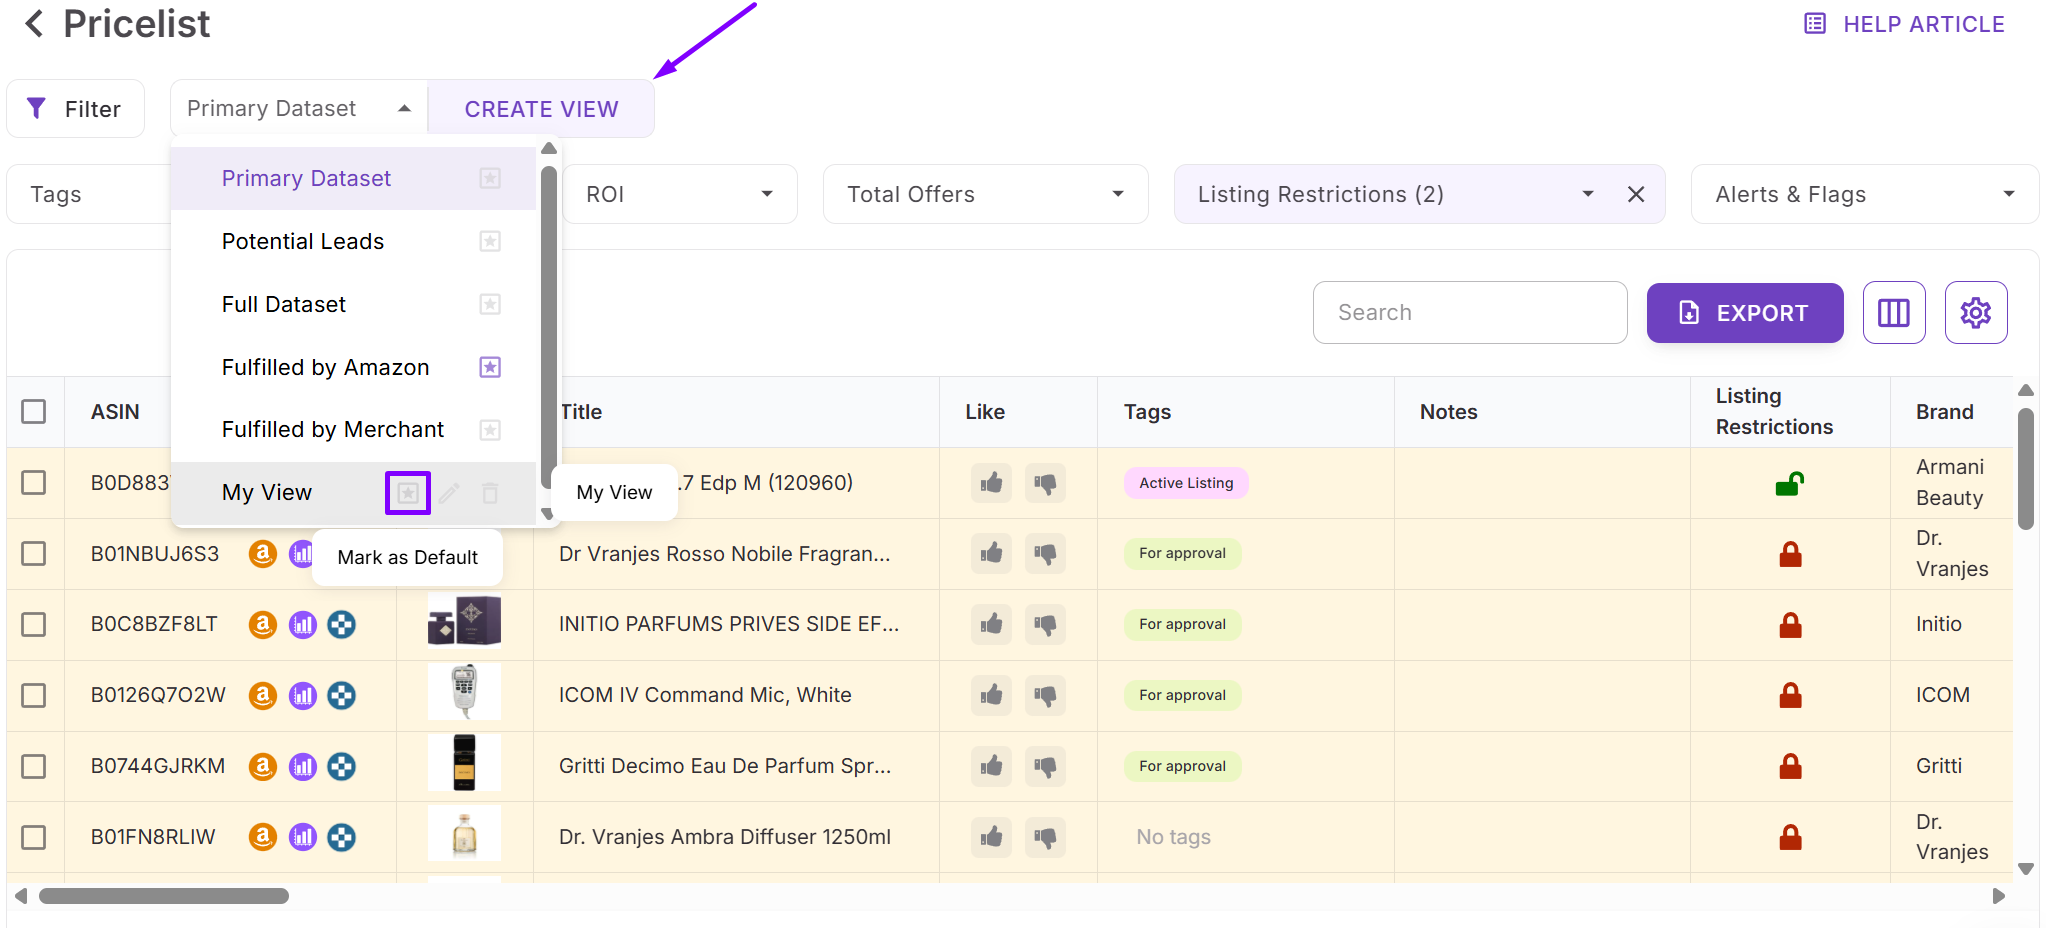The height and width of the screenshot is (928, 2046).
Task: Expand the Alerts & Flags dropdown
Action: click(1864, 194)
